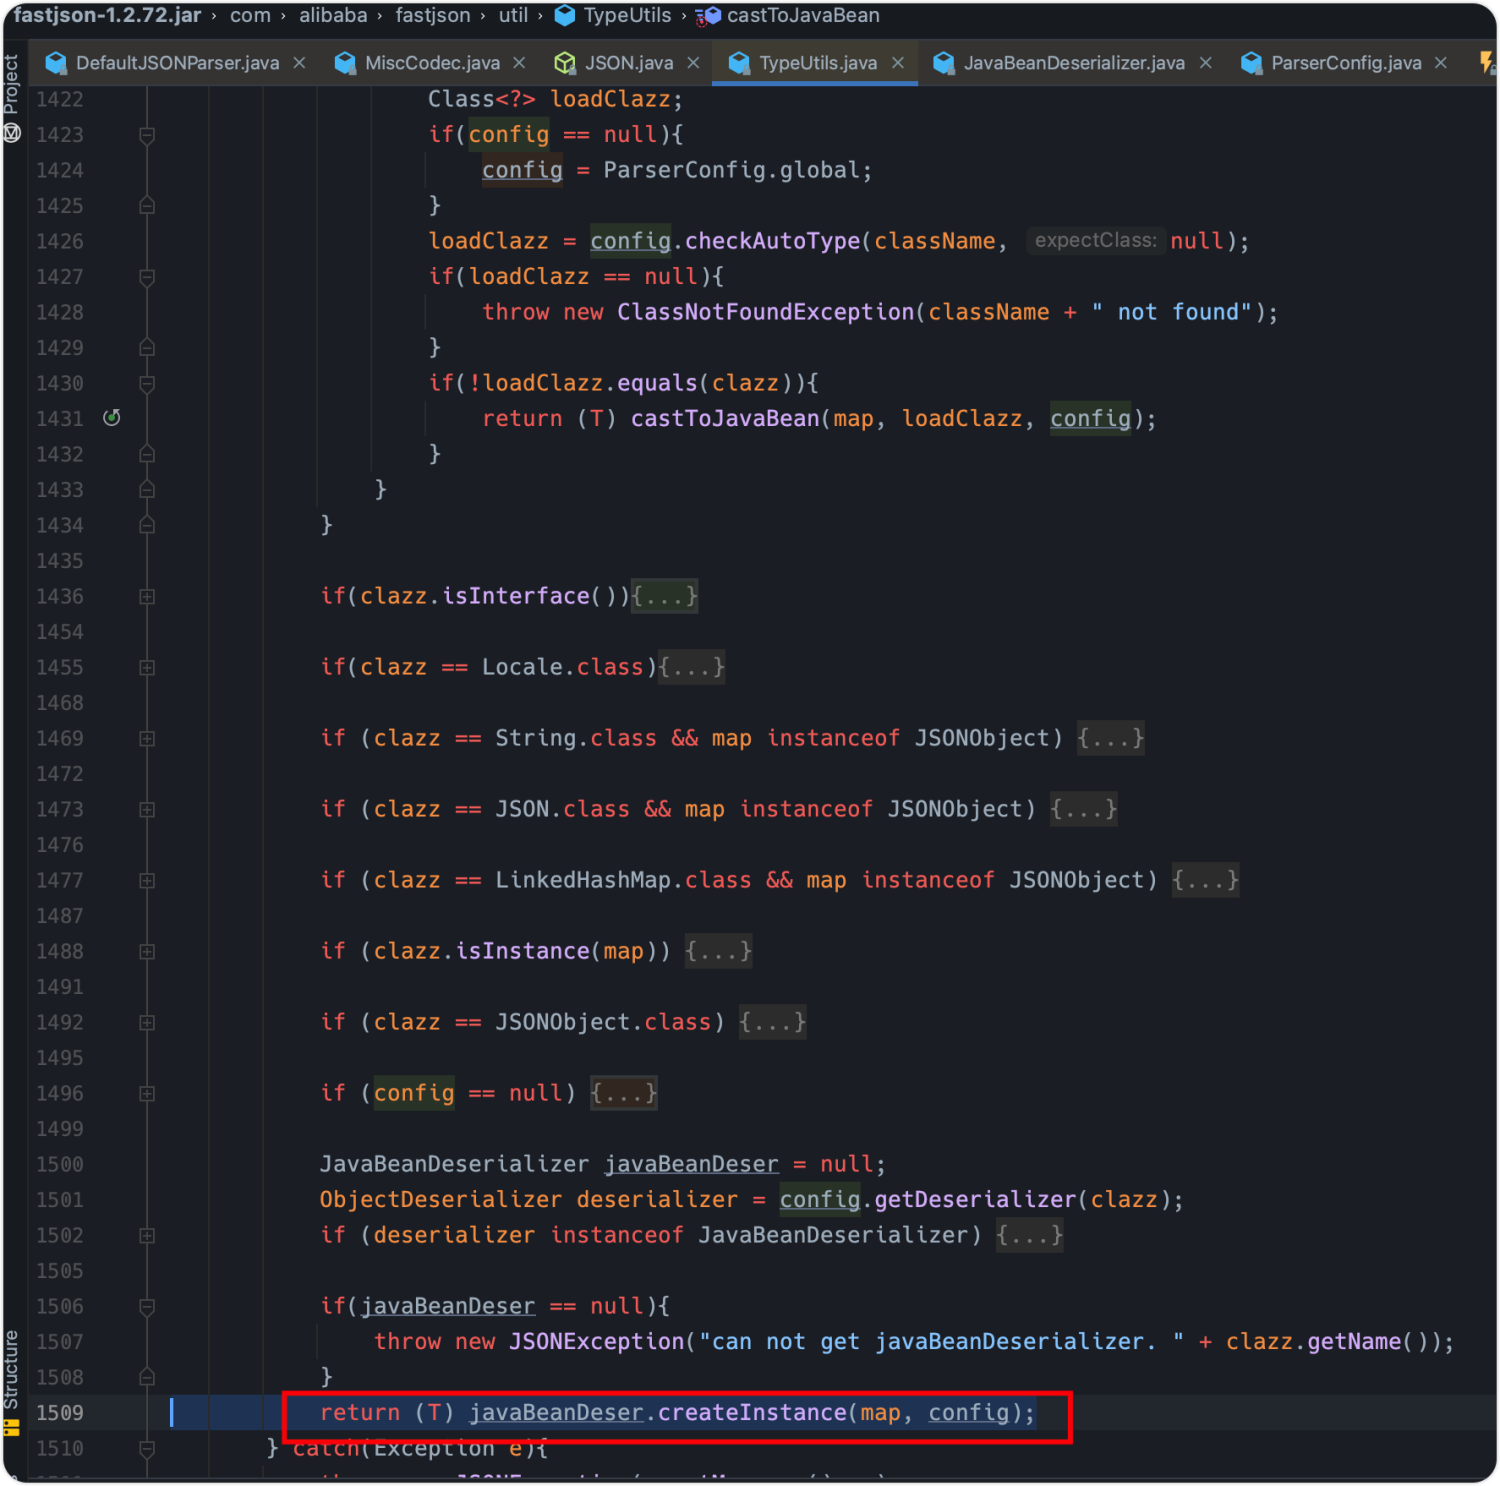
Task: Expand folded JSONObject.class block on line 1492
Action: [147, 1023]
